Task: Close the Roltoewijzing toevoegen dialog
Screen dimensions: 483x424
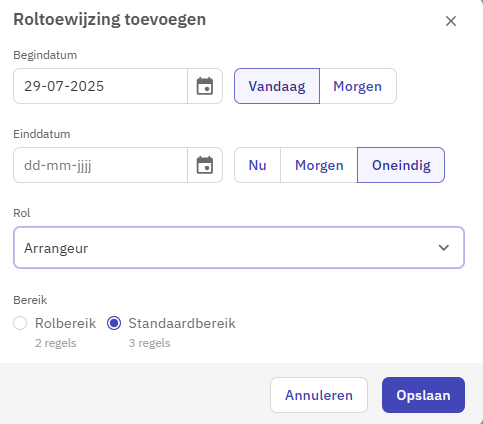Action: click(x=451, y=21)
